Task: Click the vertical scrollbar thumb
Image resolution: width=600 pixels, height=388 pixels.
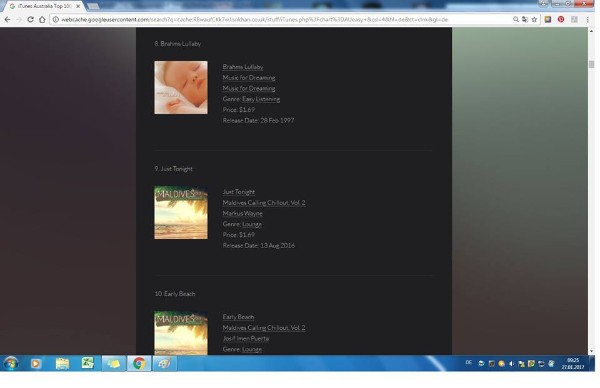Action: point(592,64)
